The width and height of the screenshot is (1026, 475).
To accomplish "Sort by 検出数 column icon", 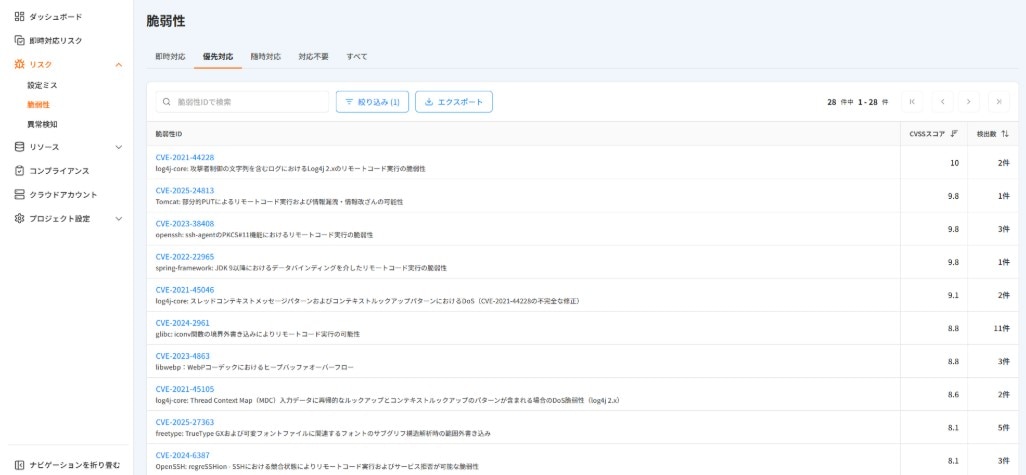I will [1005, 134].
